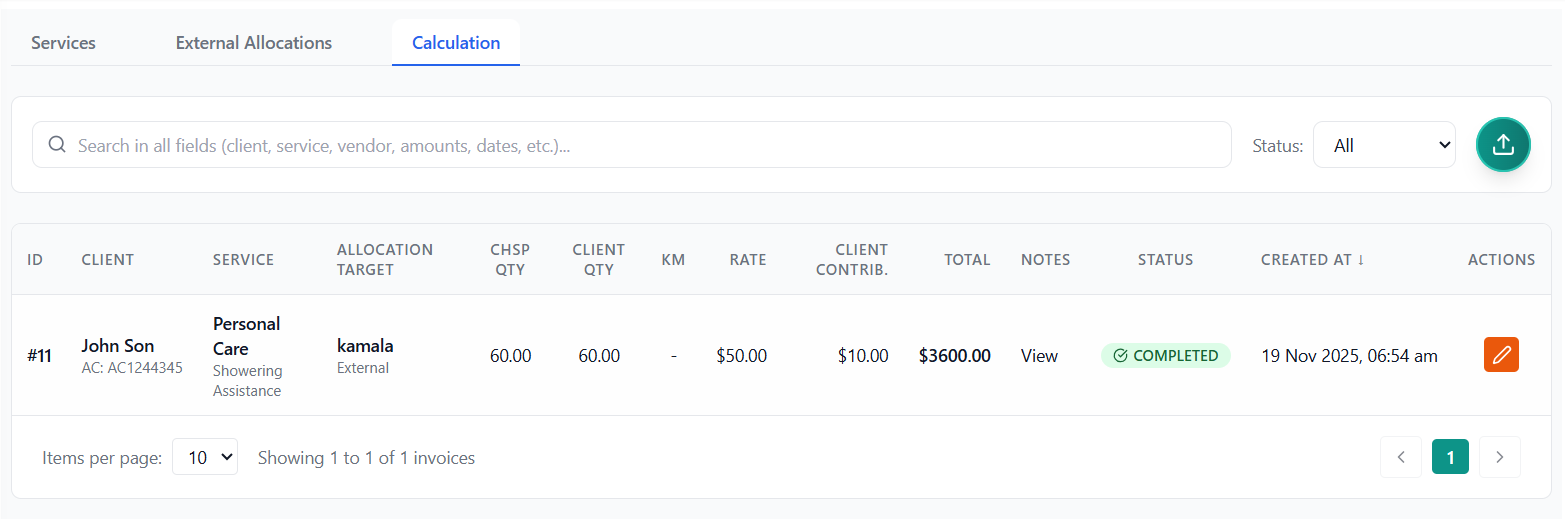Click the Total column header
The image size is (1565, 519).
coord(966,260)
